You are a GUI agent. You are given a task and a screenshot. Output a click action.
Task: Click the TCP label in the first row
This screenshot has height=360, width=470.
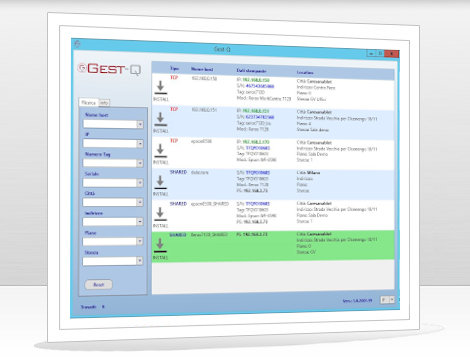[174, 77]
